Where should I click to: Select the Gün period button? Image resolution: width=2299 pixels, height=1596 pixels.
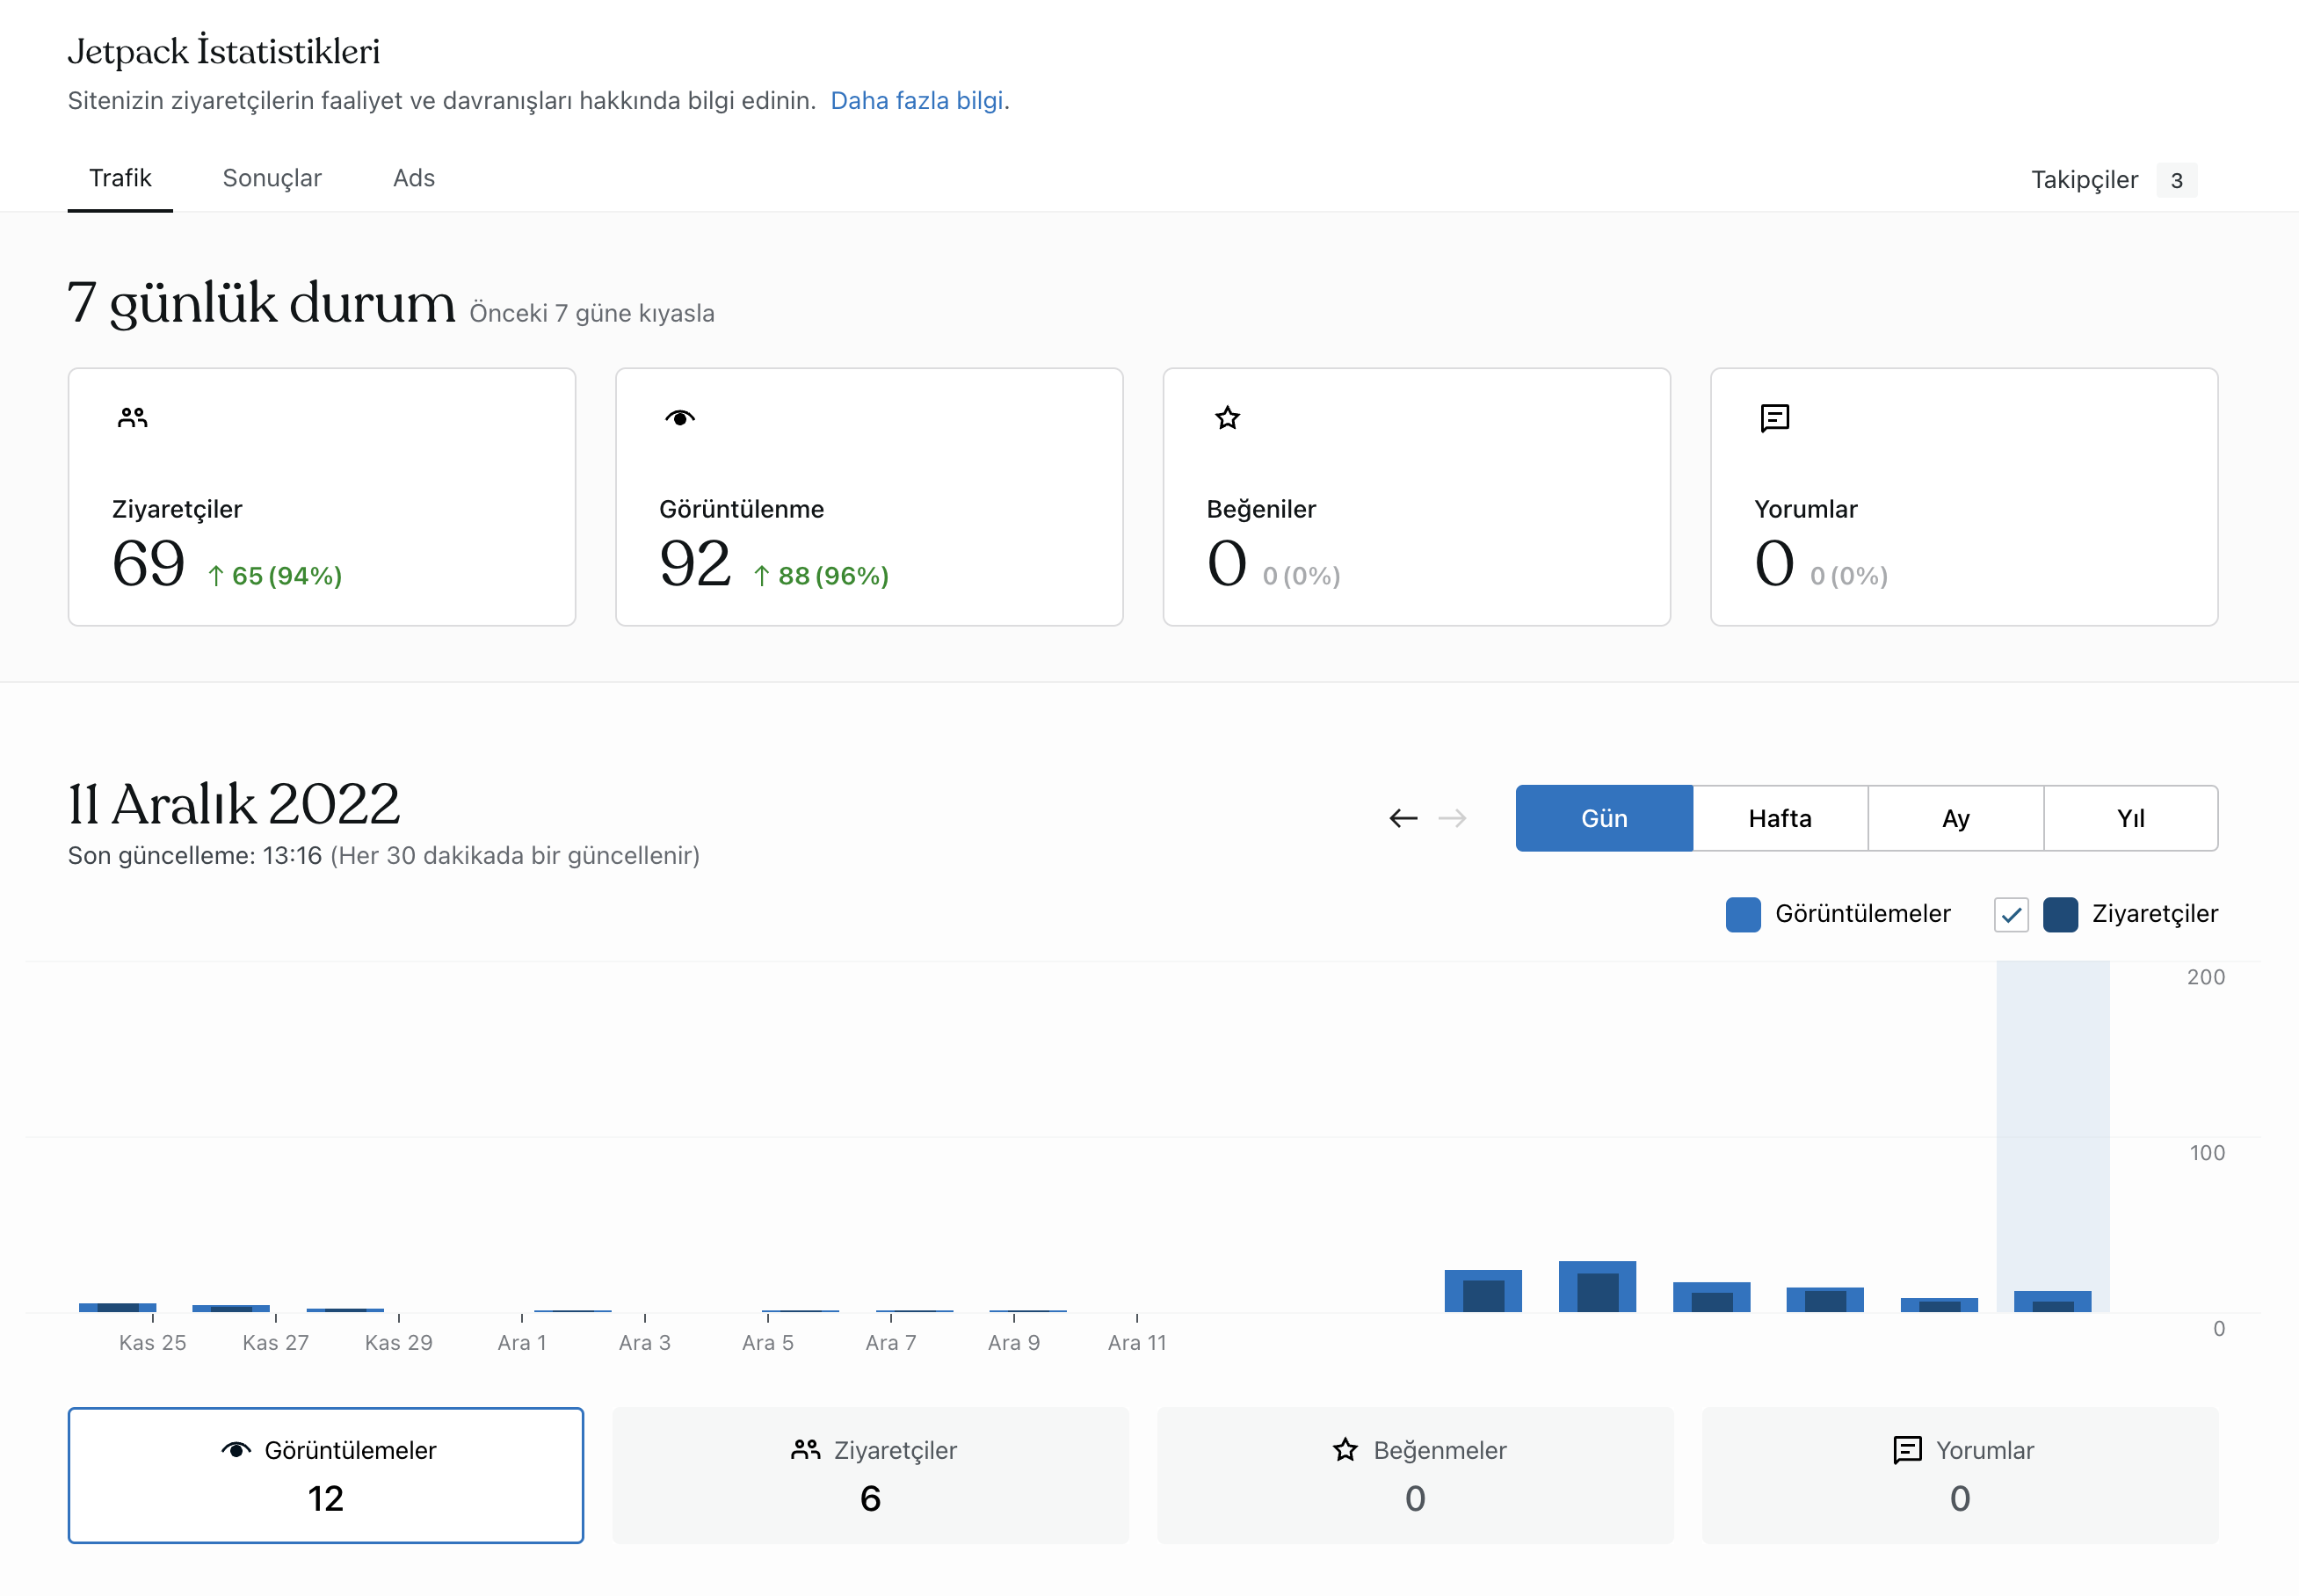(x=1604, y=818)
